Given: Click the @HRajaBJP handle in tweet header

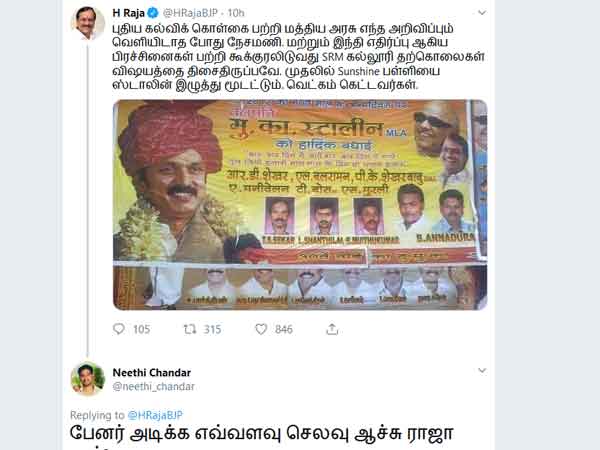Looking at the screenshot, I should tap(190, 13).
